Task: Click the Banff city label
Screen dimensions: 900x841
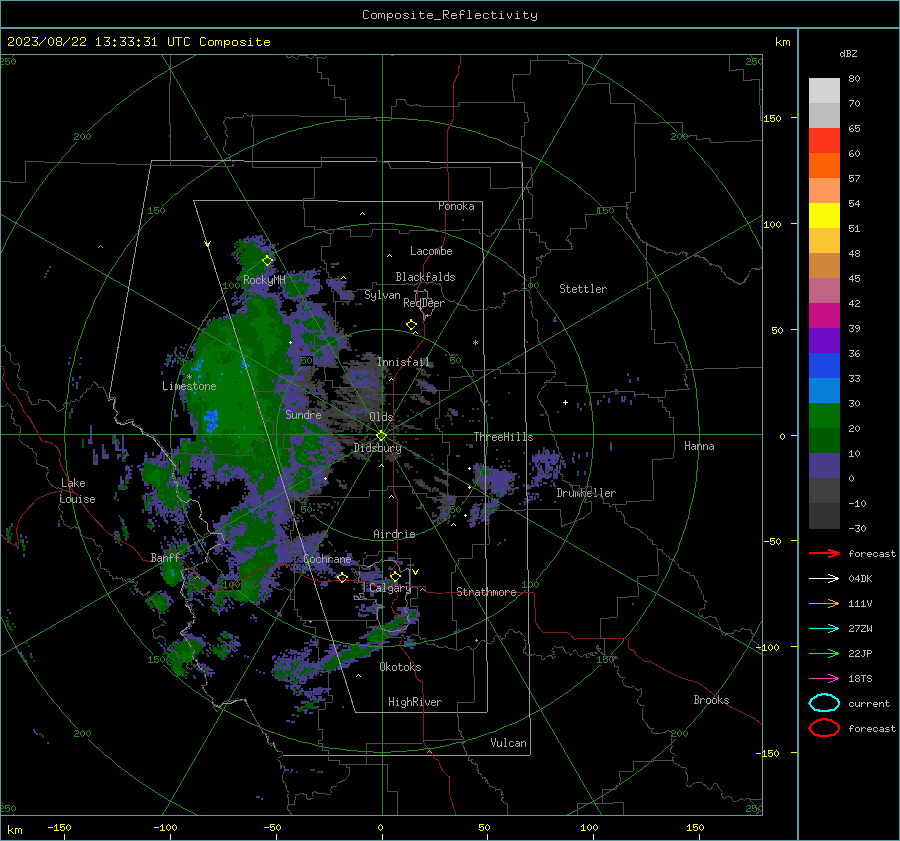Action: coord(165,557)
